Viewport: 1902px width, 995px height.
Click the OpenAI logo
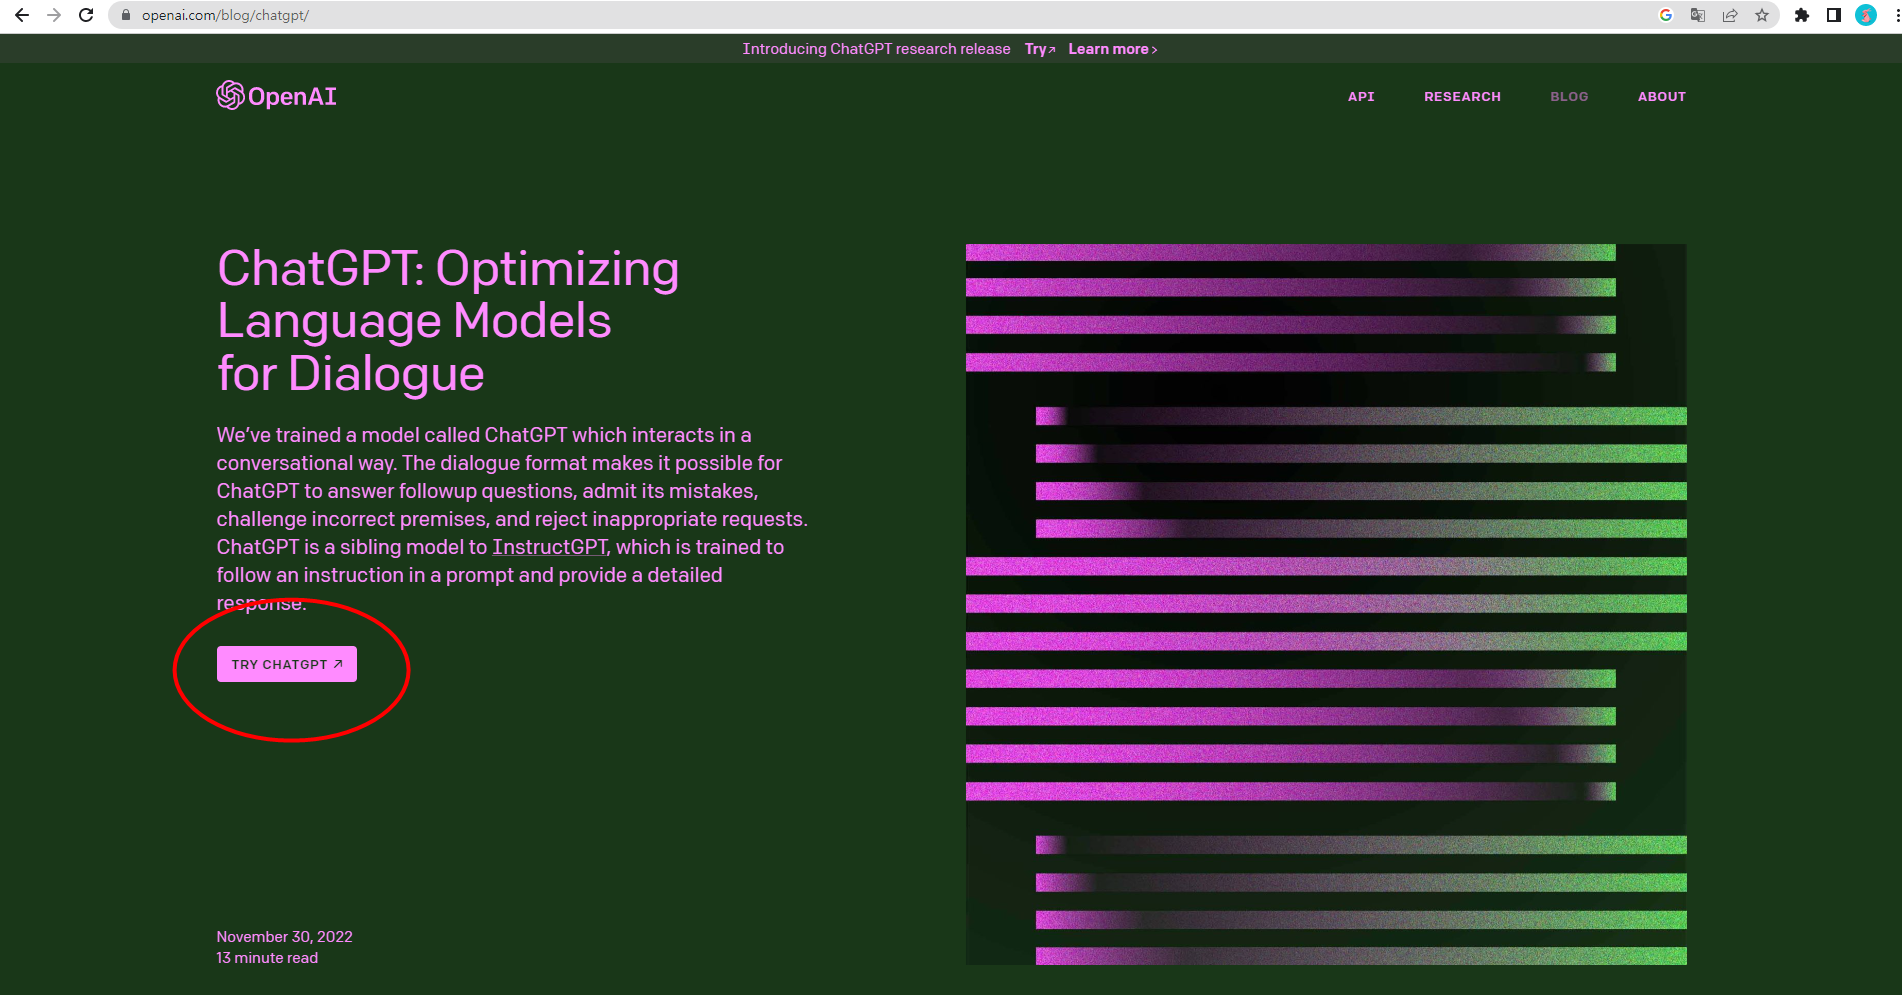[277, 96]
